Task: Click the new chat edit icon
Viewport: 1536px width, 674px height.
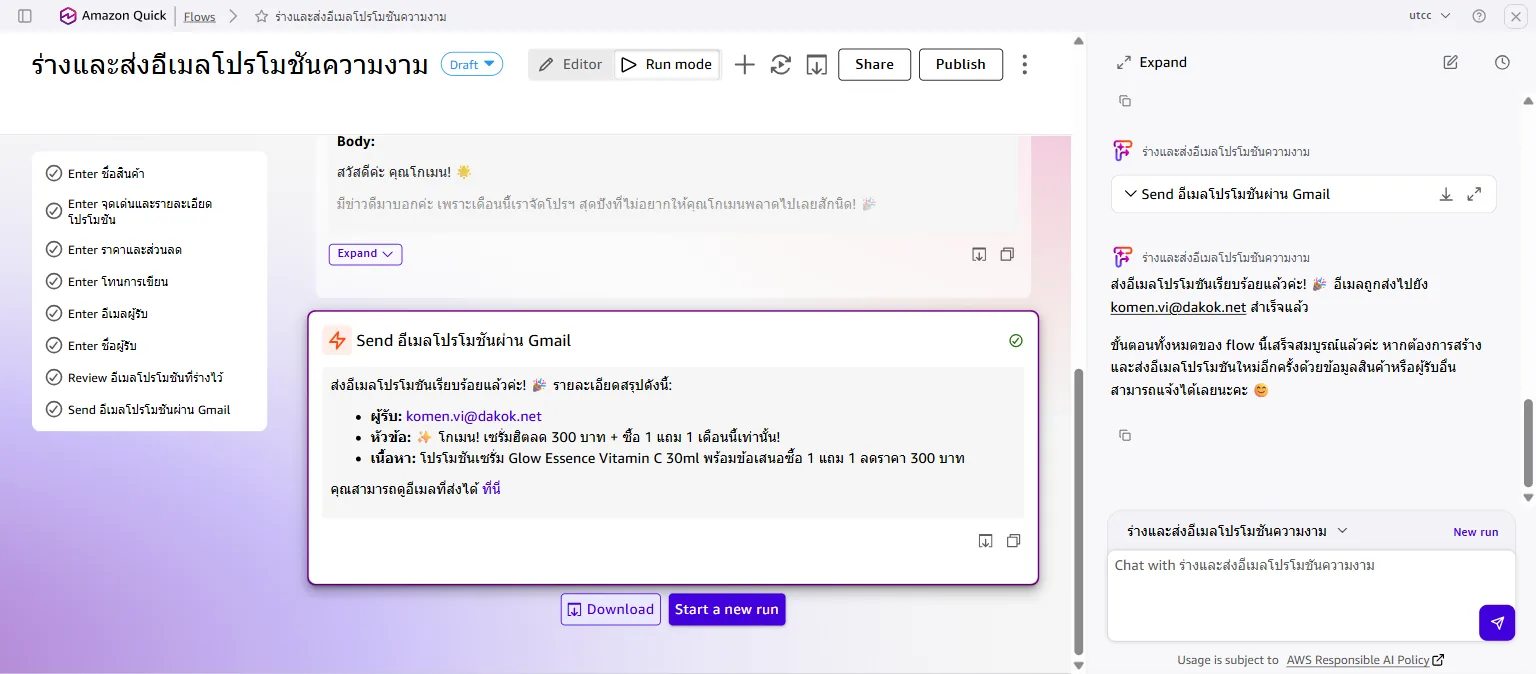Action: [x=1450, y=62]
